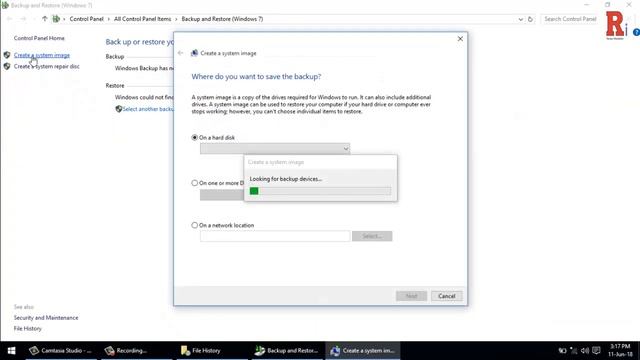
Task: Click the Search Control Panel box
Action: [x=571, y=19]
